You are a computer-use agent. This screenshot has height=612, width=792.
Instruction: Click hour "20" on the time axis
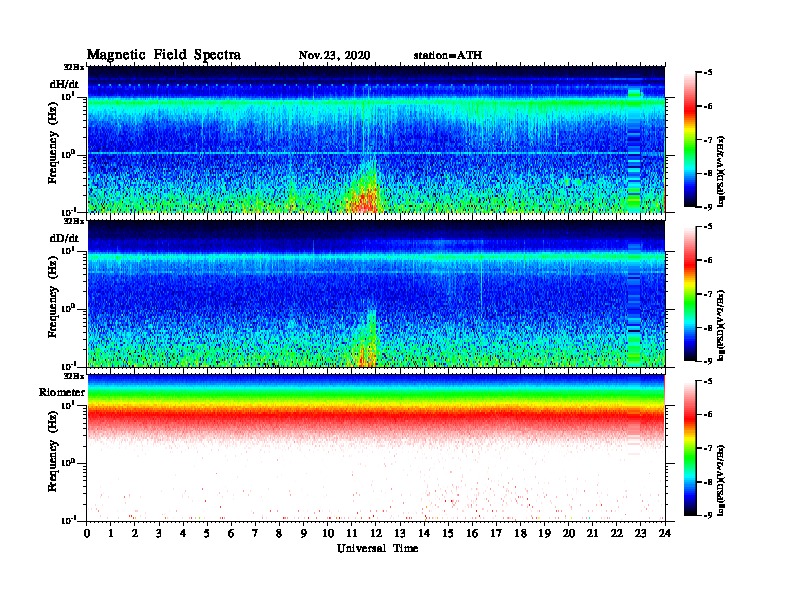point(569,534)
